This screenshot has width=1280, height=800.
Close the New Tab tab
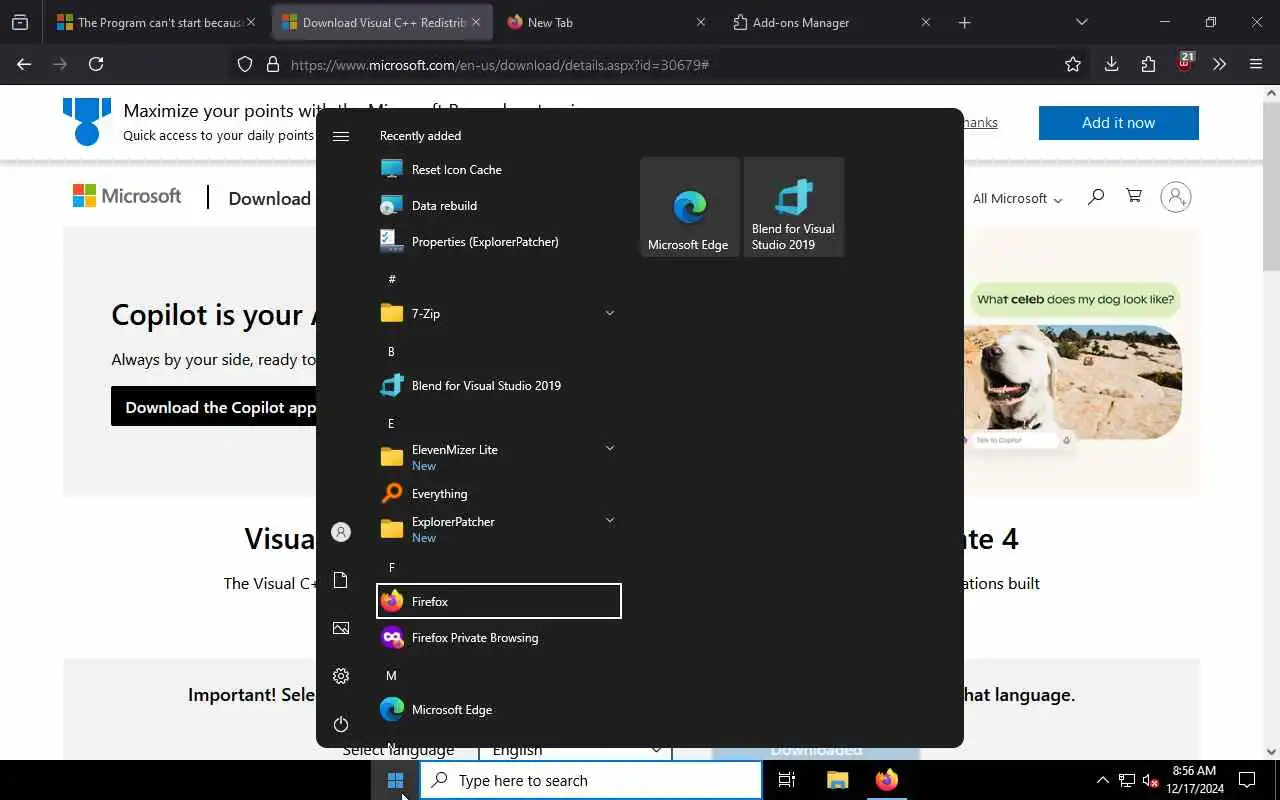click(700, 22)
